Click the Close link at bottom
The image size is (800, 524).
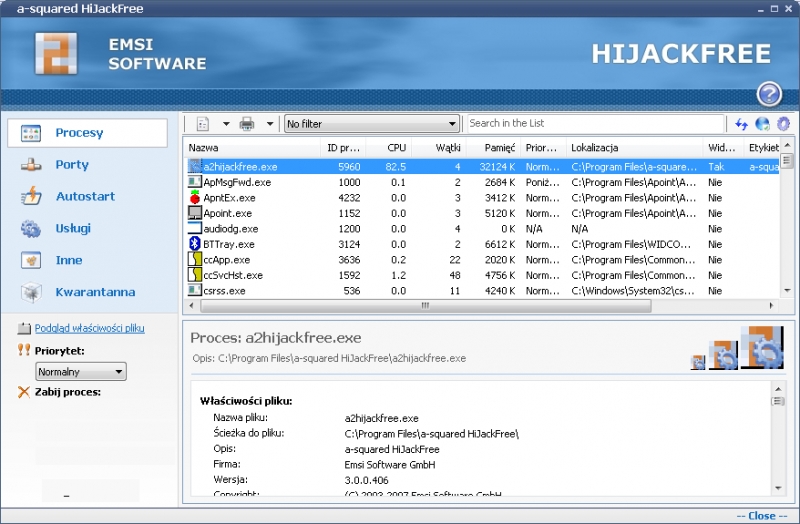763,516
